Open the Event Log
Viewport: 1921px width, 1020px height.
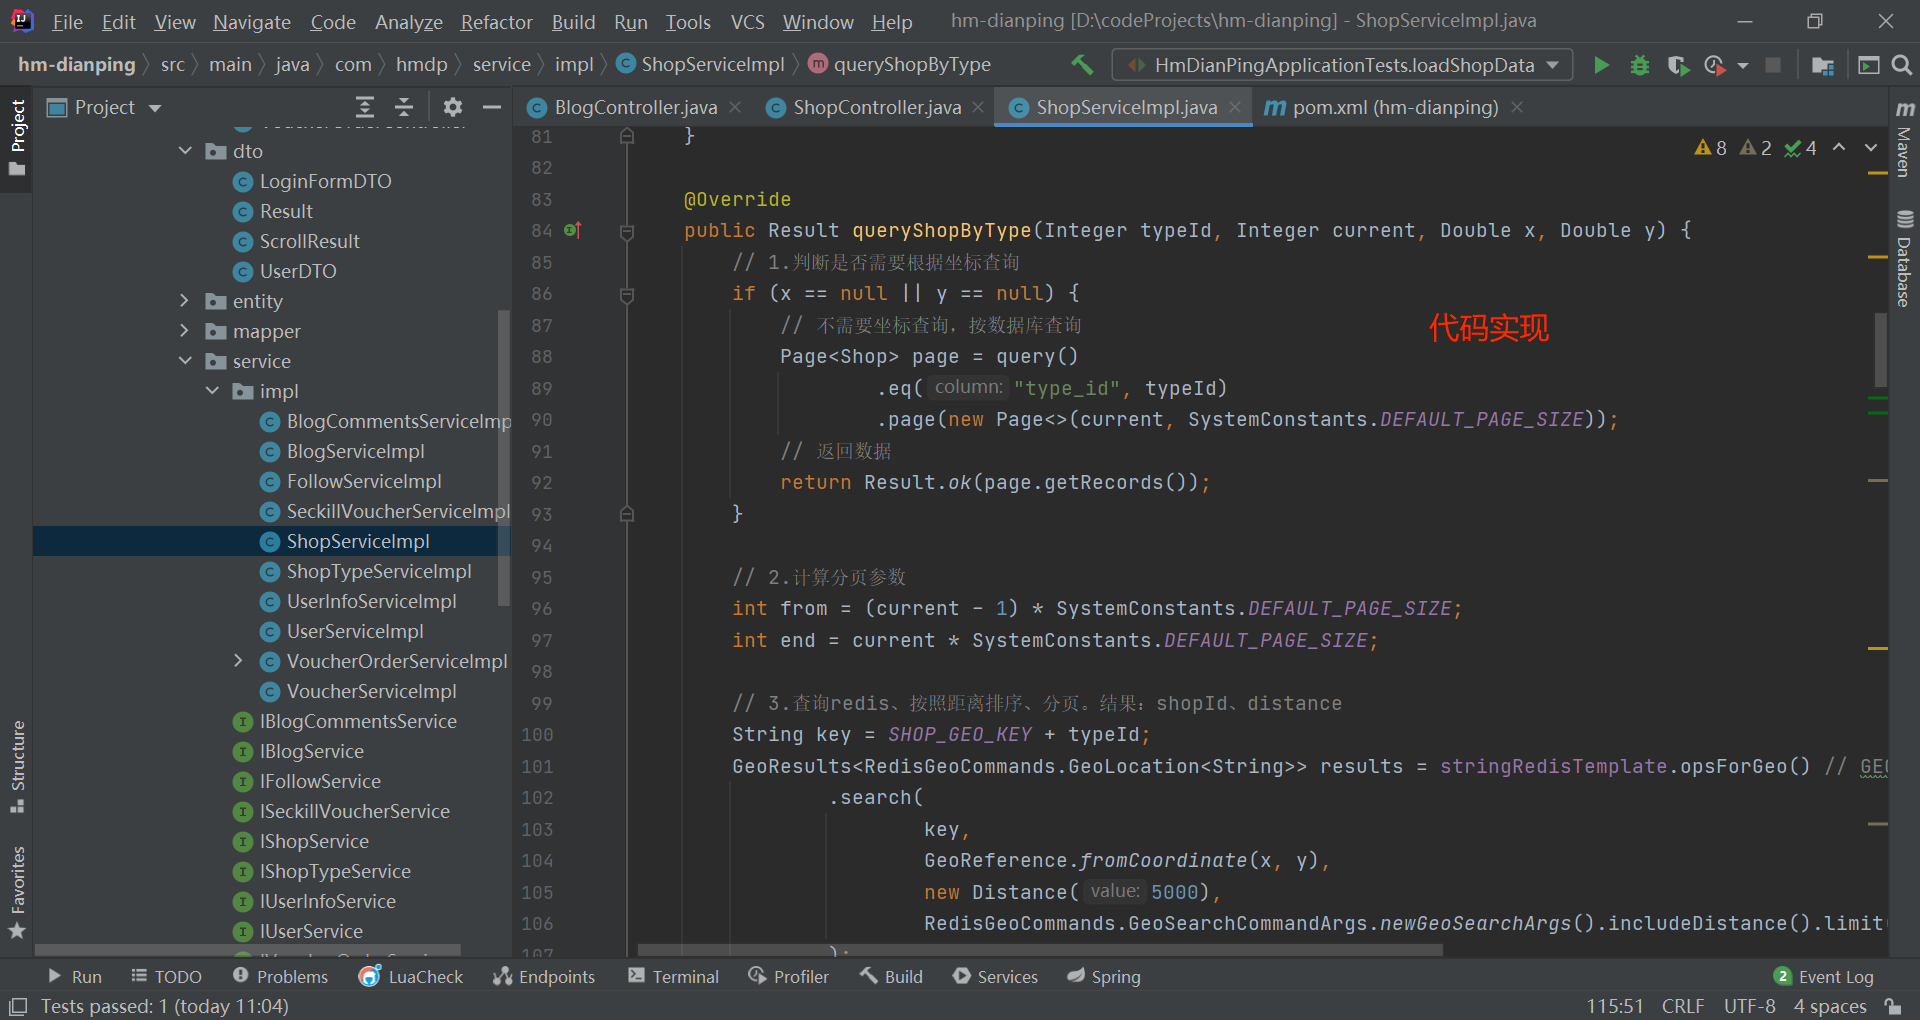(x=1824, y=977)
